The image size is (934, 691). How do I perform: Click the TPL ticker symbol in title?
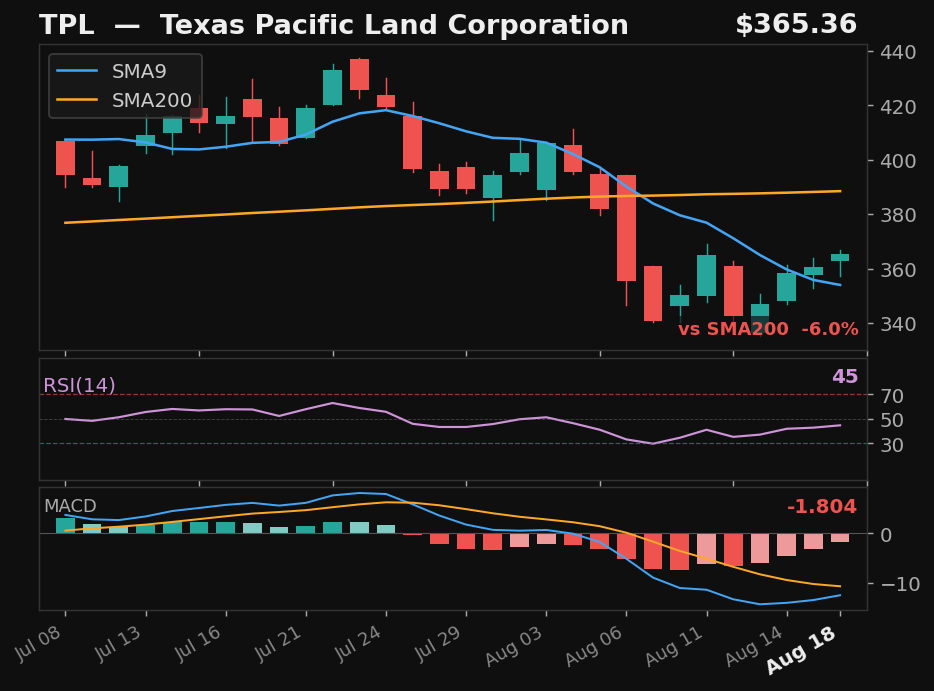point(67,26)
